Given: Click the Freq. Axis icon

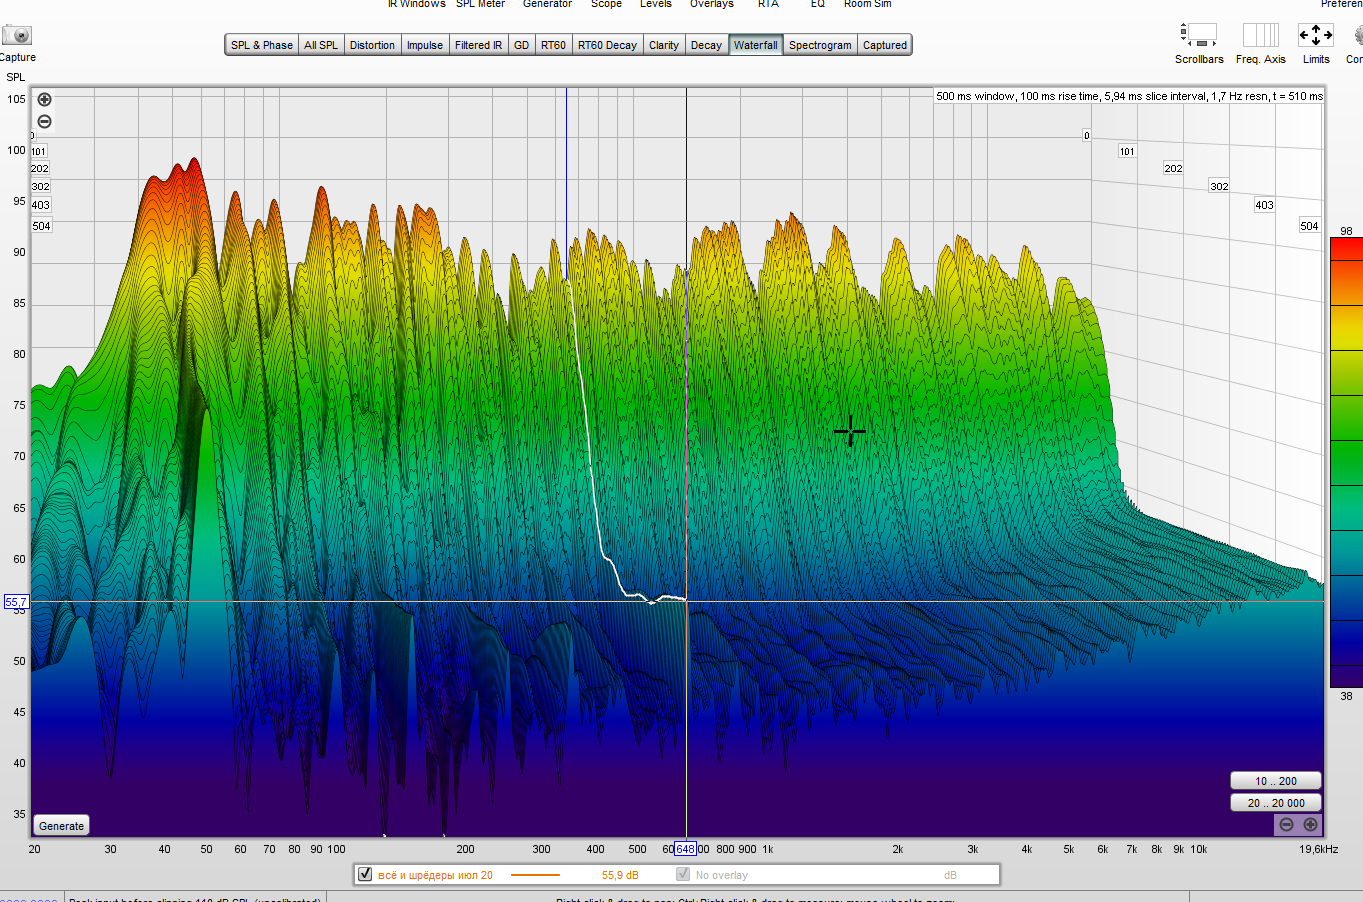Looking at the screenshot, I should coord(1260,35).
